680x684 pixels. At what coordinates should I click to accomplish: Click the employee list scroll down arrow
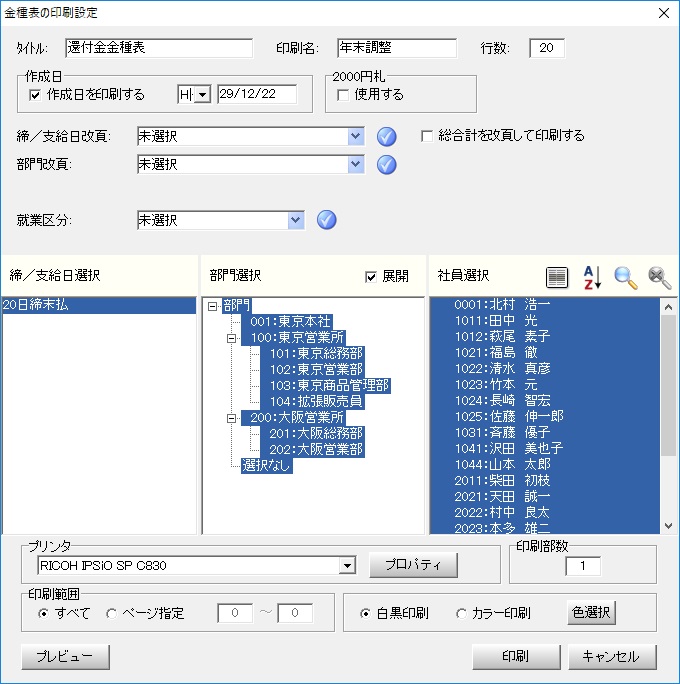click(668, 526)
